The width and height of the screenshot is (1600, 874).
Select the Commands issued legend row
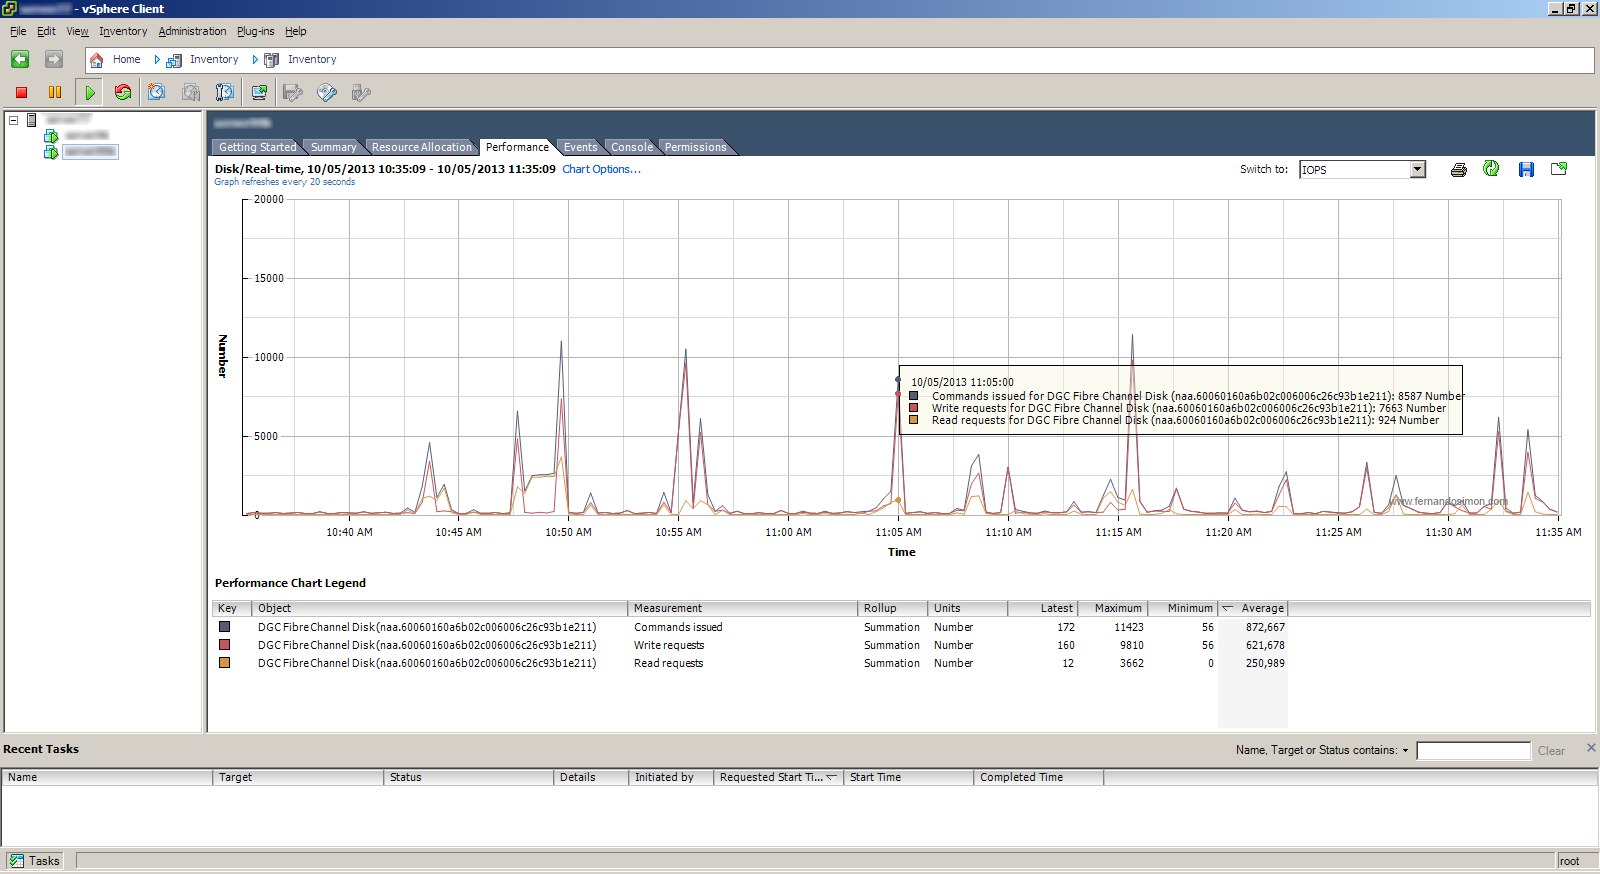pyautogui.click(x=751, y=627)
